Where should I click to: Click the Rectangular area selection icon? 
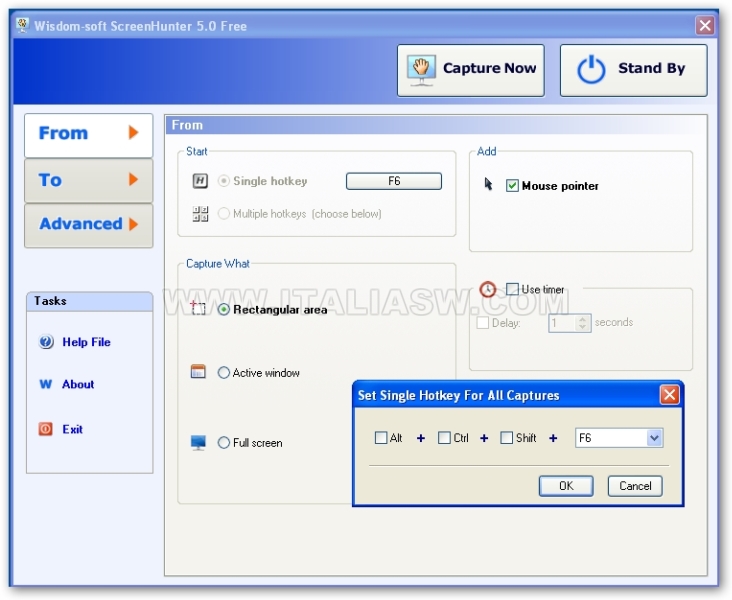198,308
